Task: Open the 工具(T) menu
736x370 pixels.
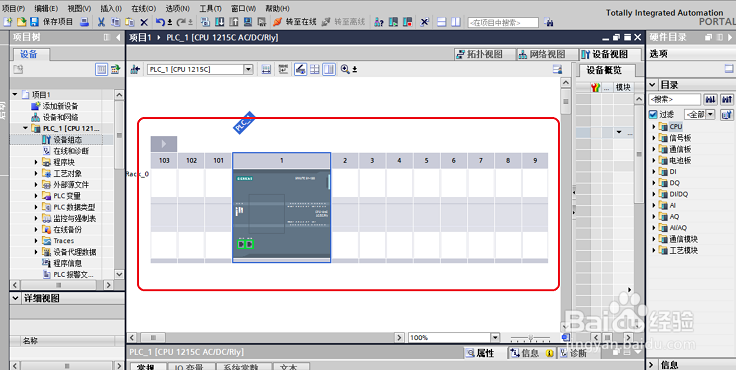Action: click(210, 8)
